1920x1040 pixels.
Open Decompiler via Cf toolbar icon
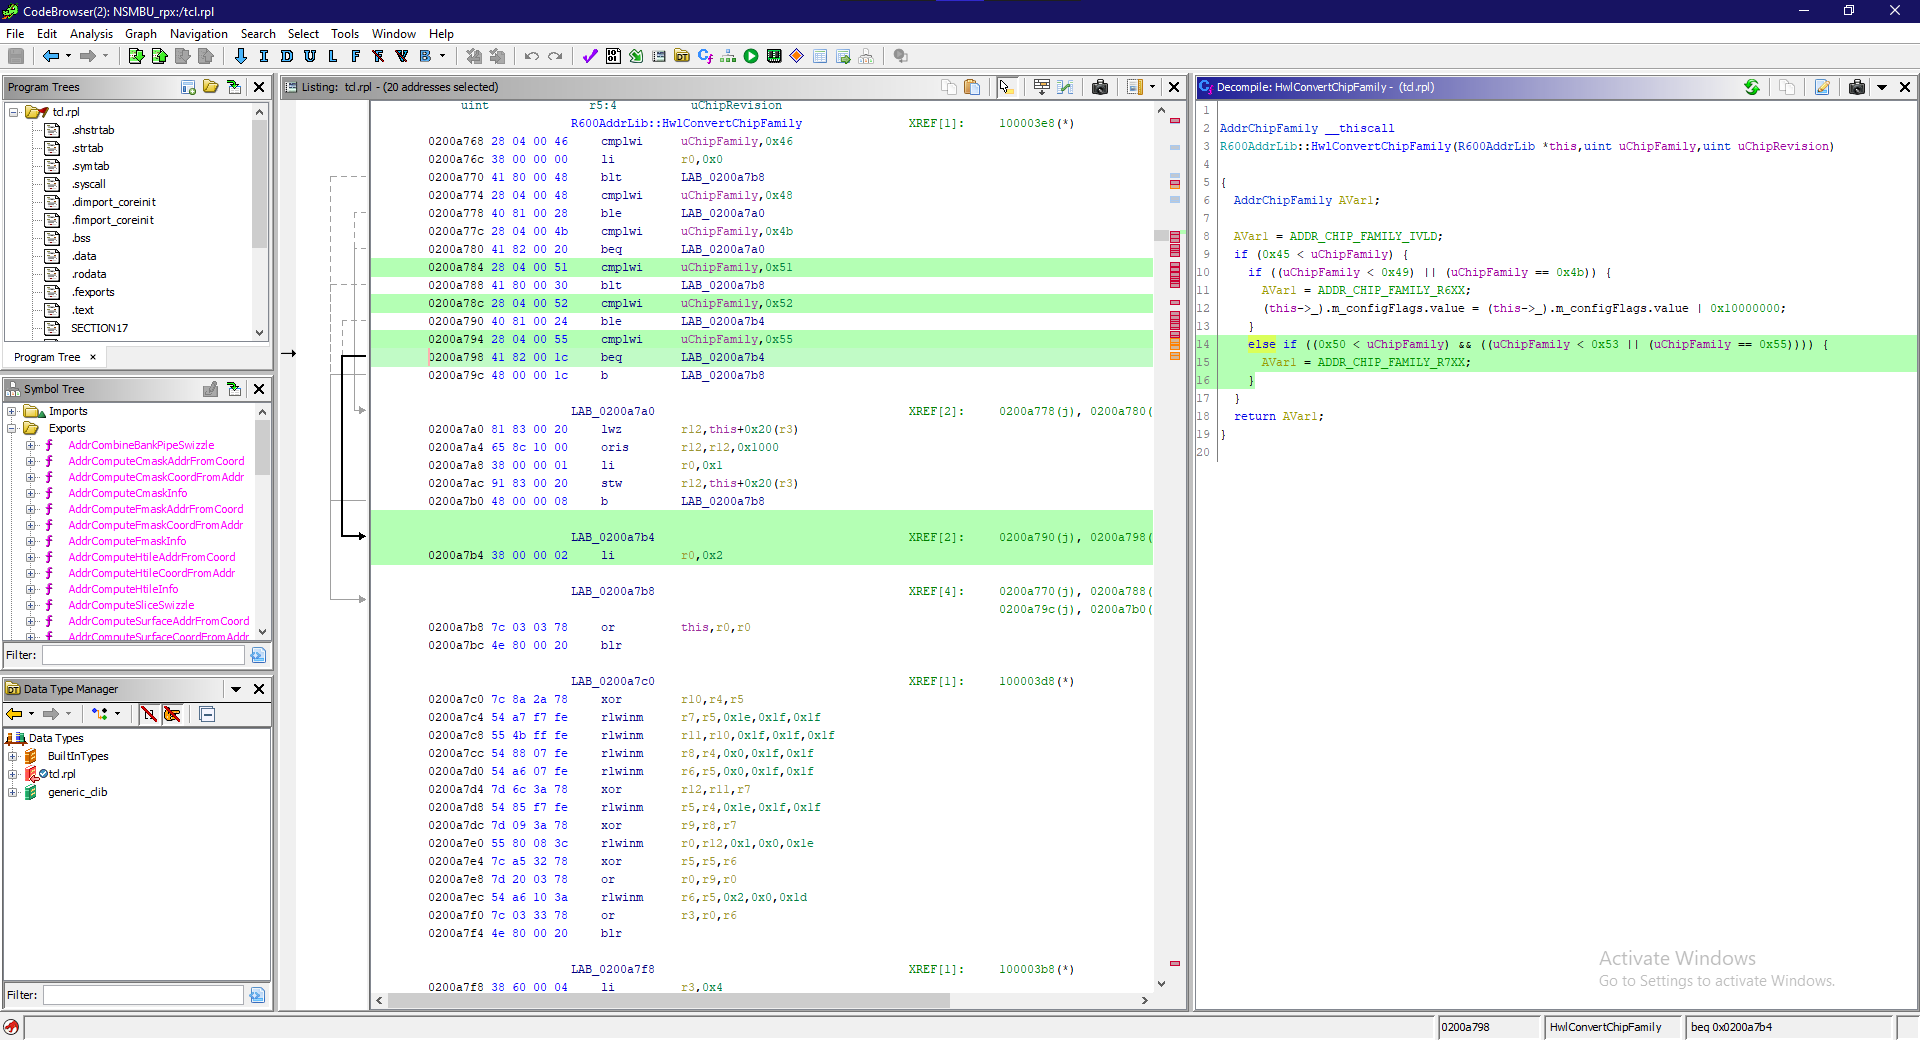705,57
